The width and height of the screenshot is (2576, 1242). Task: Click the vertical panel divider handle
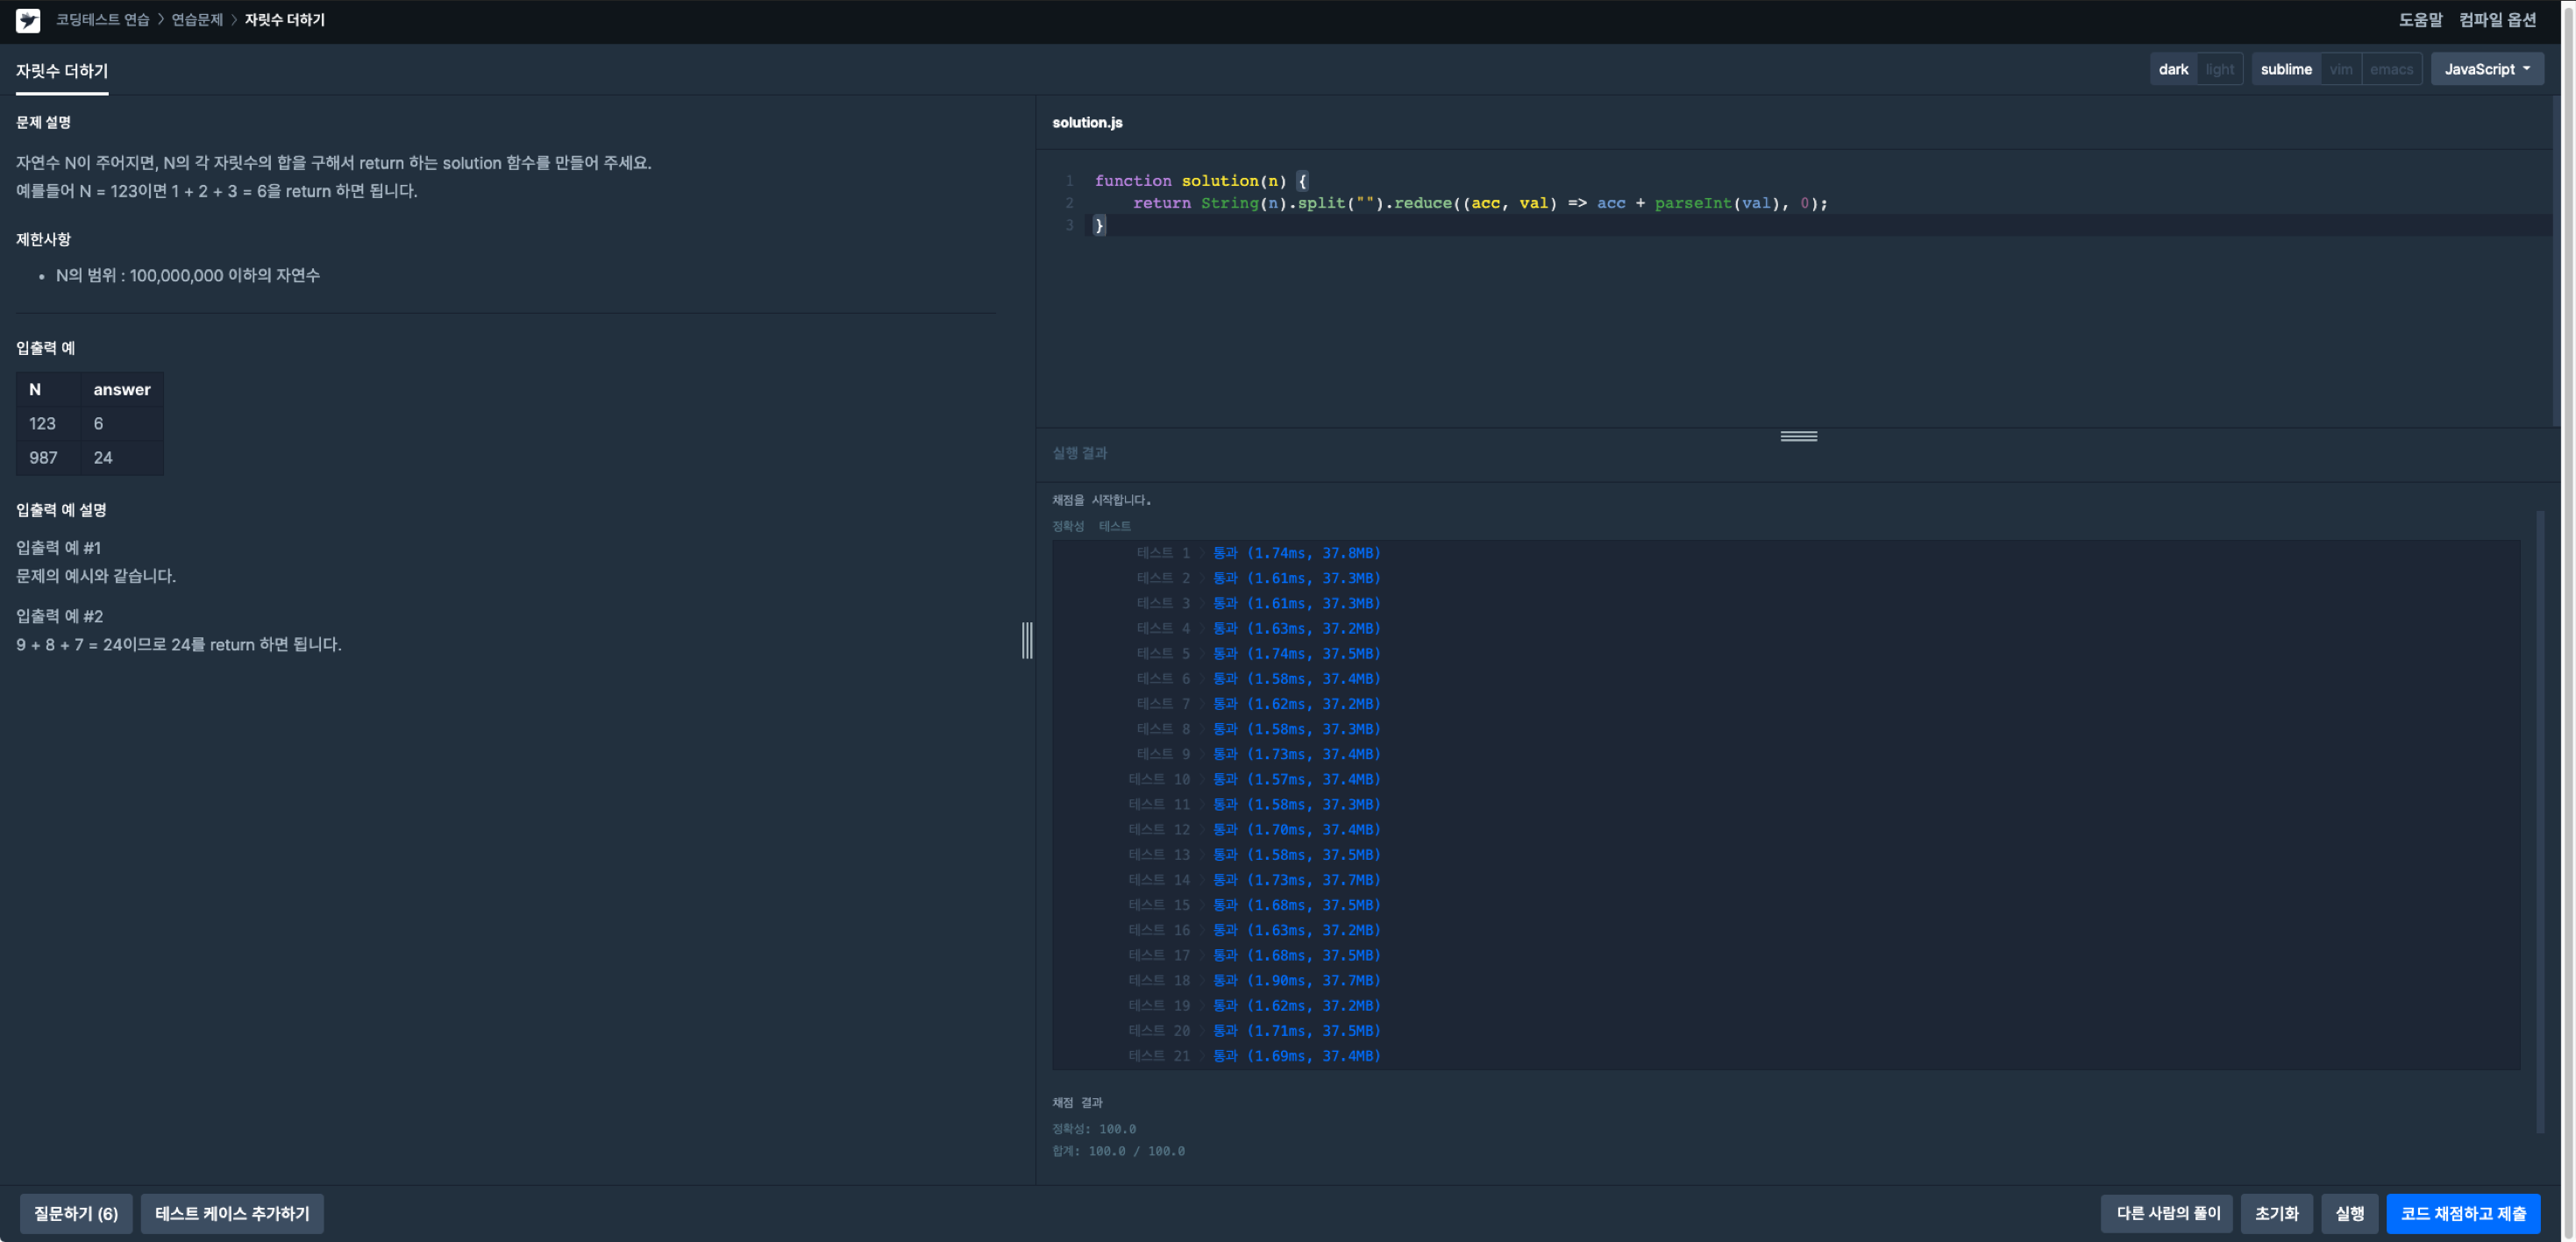(x=1027, y=640)
